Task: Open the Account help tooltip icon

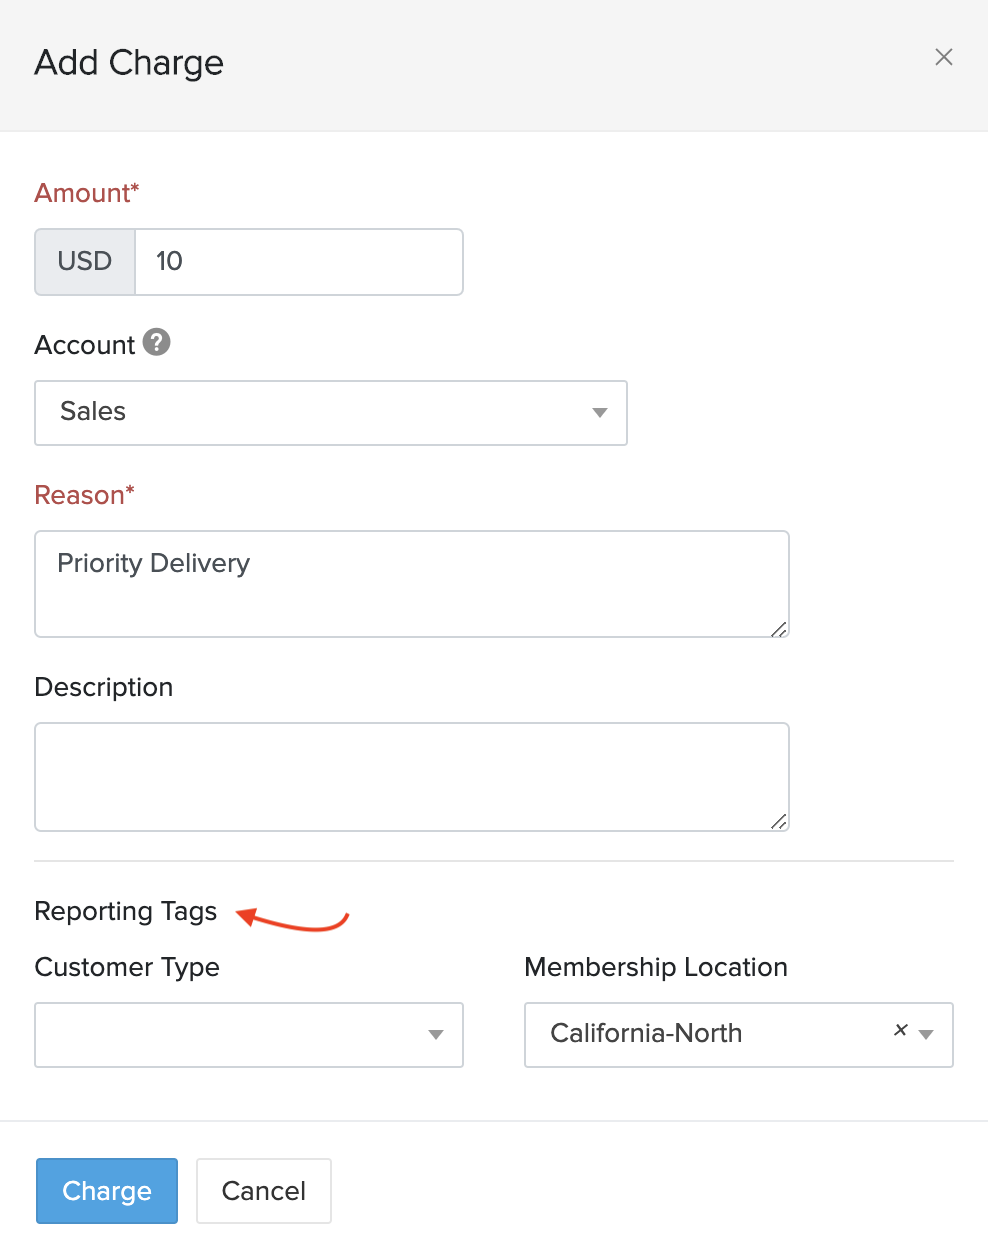Action: (x=157, y=342)
